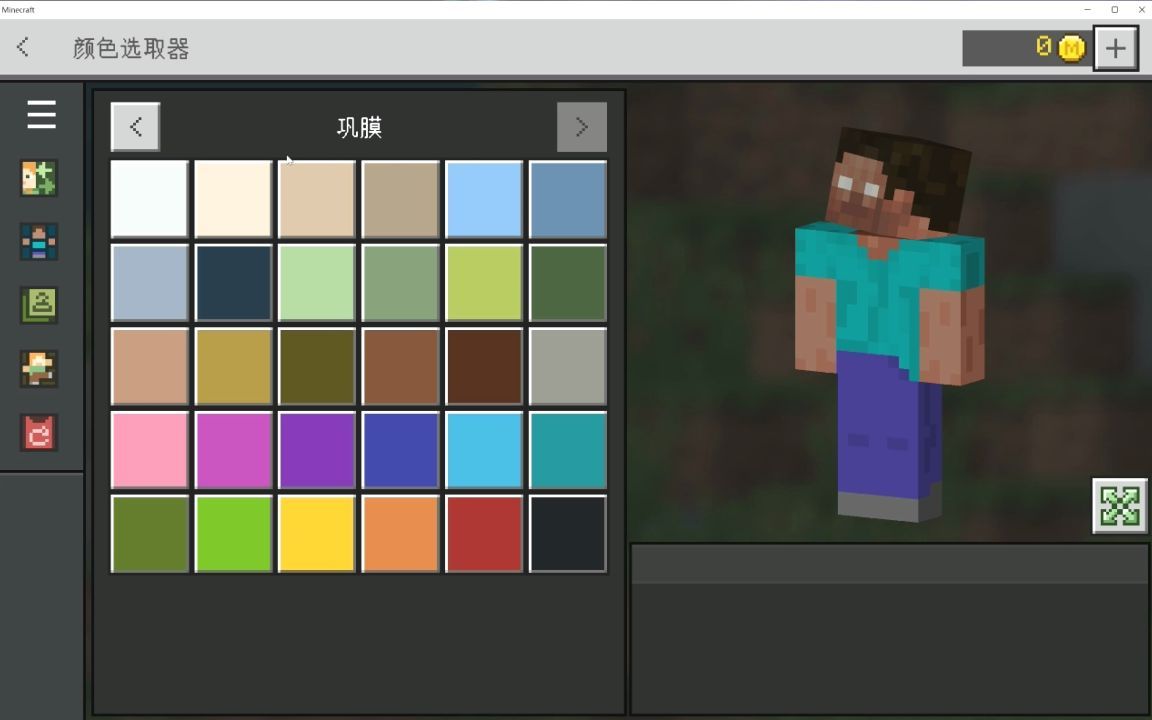The width and height of the screenshot is (1152, 720).
Task: Pick the light beige swatch
Action: click(317, 199)
